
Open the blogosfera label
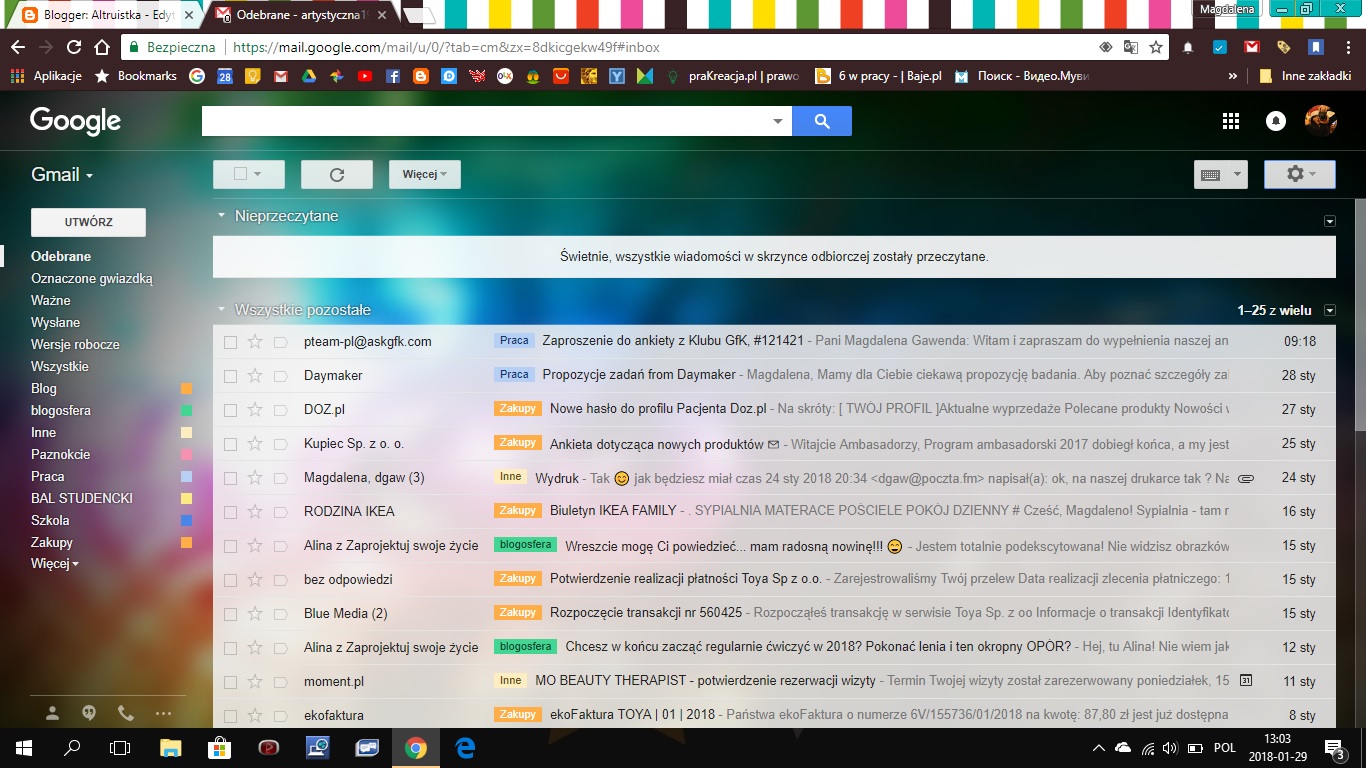point(61,410)
